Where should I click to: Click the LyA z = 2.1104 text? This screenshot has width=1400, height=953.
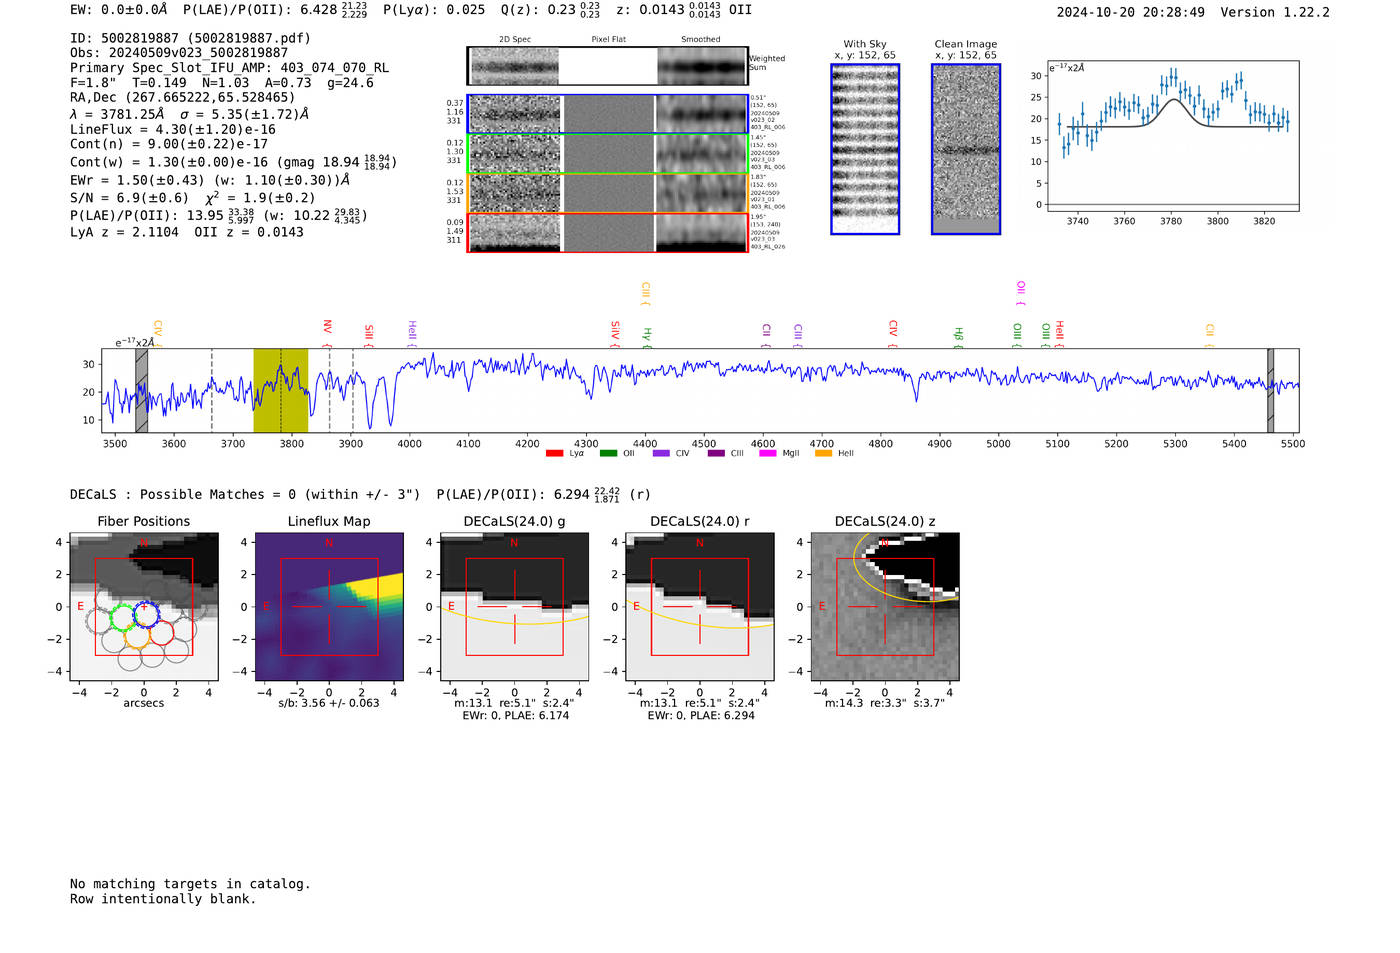point(125,232)
